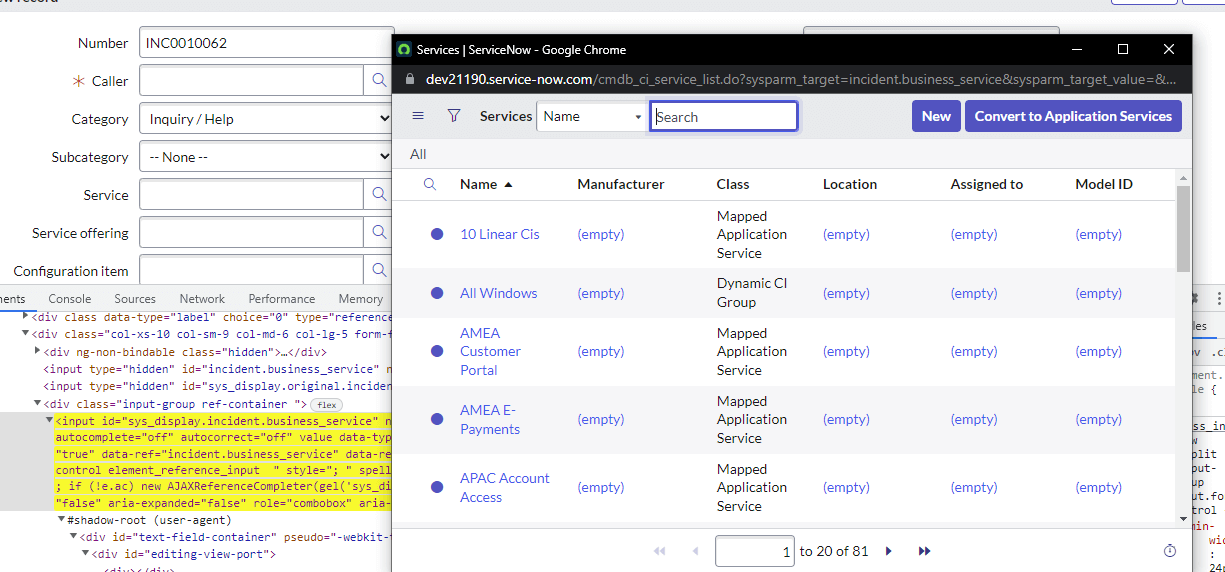Sort by the Model ID column header
The image size is (1225, 572).
pyautogui.click(x=1104, y=184)
